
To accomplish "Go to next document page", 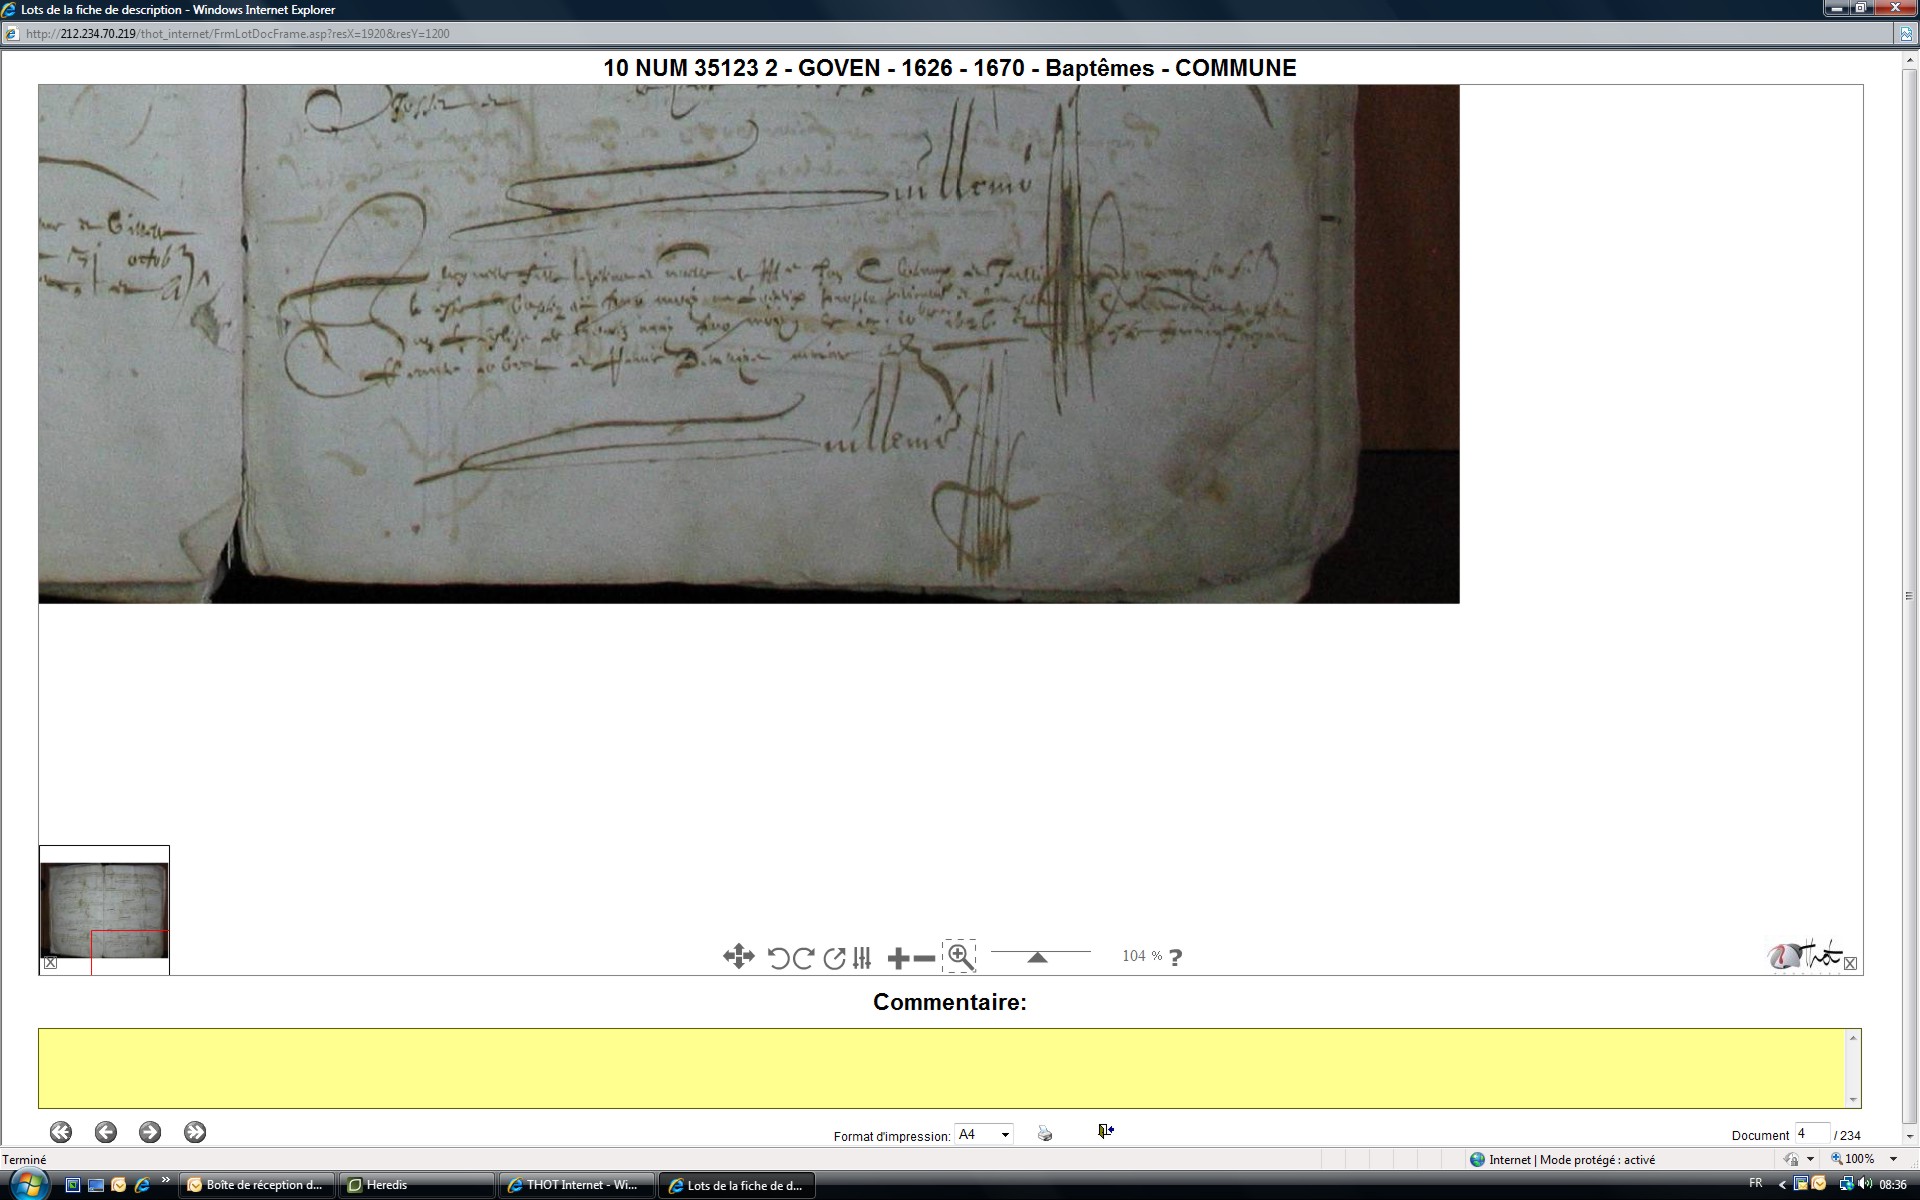I will pos(150,1132).
